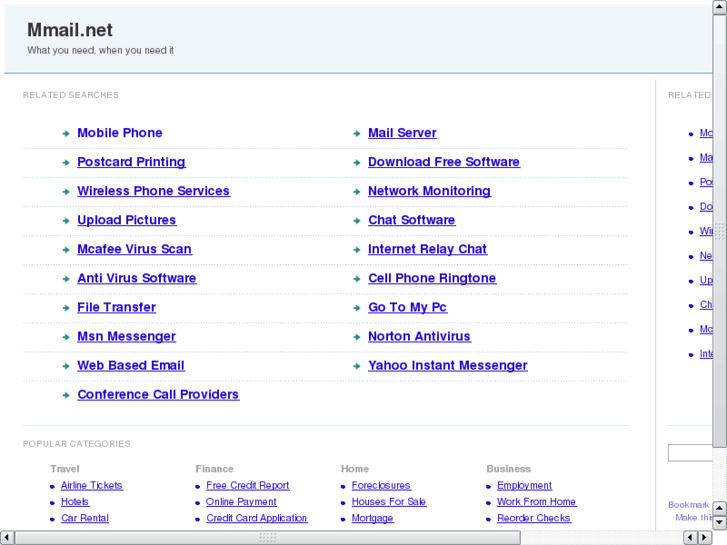
Task: Open the Postcard Printing link
Action: pyautogui.click(x=131, y=162)
